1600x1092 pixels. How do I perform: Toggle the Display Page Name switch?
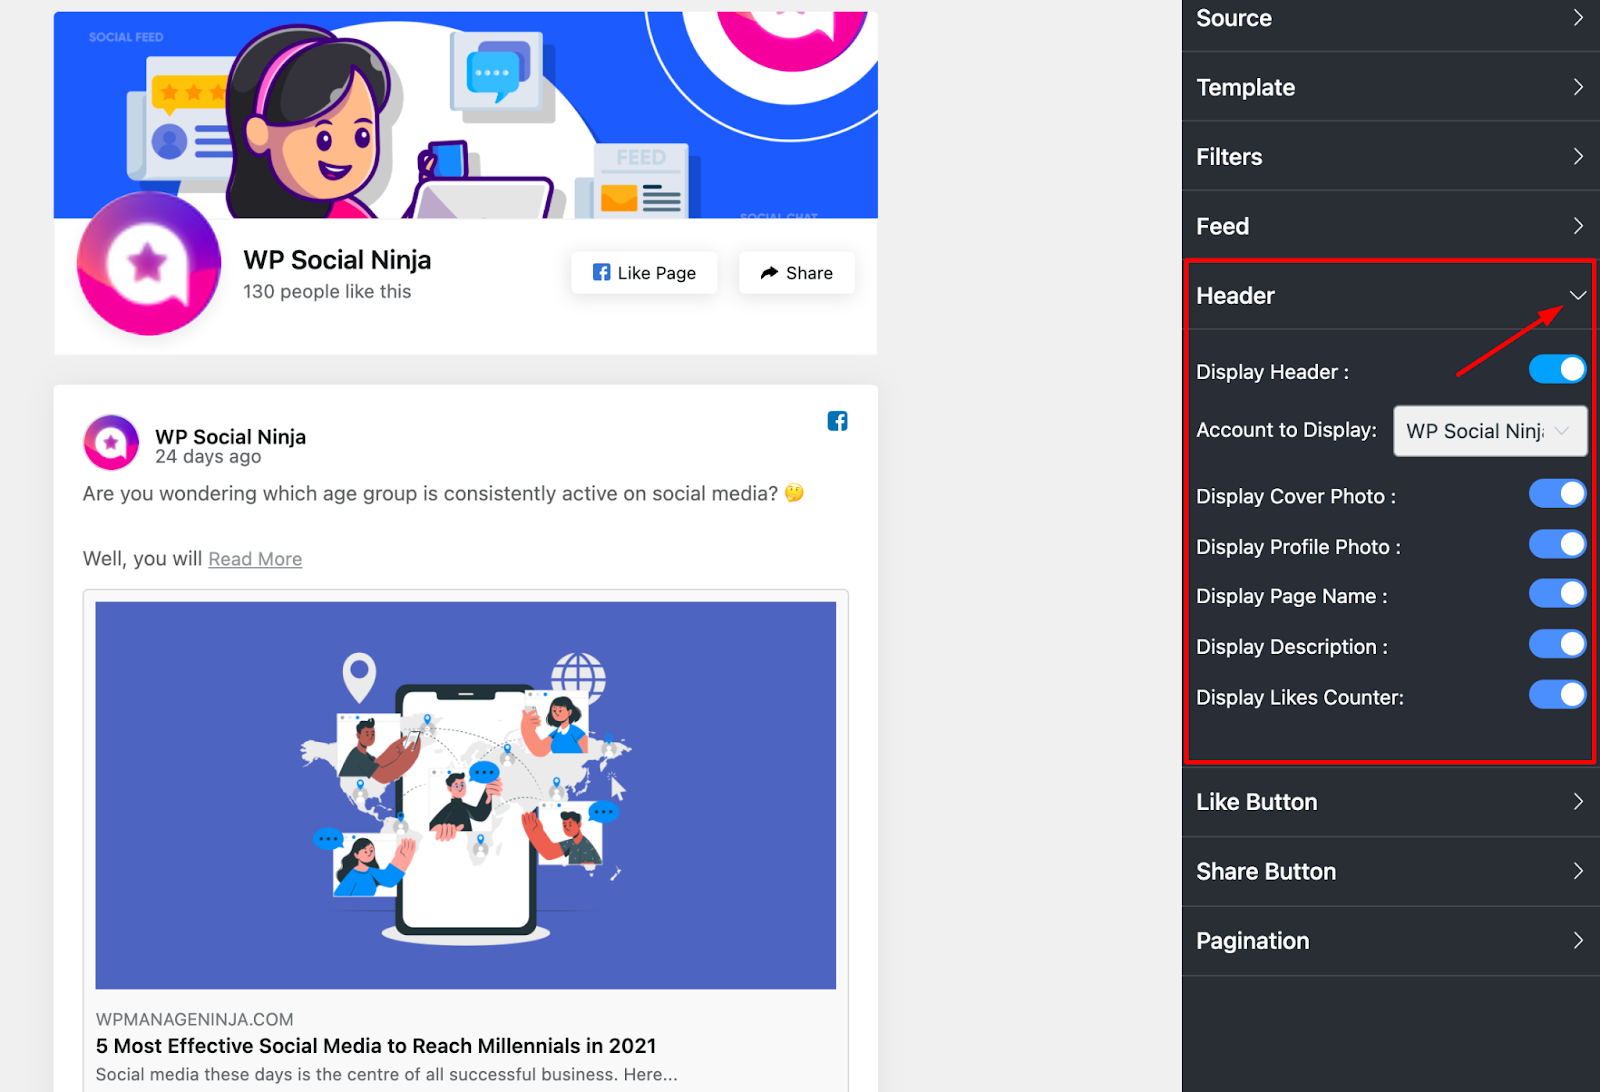coord(1557,594)
